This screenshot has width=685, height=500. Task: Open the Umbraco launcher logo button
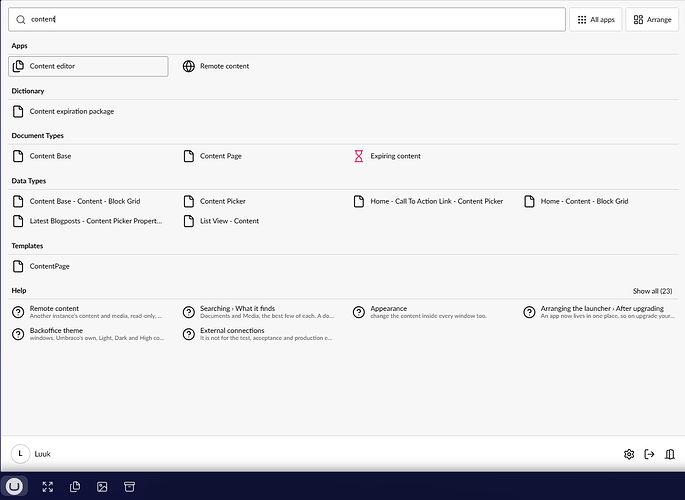tap(14, 486)
